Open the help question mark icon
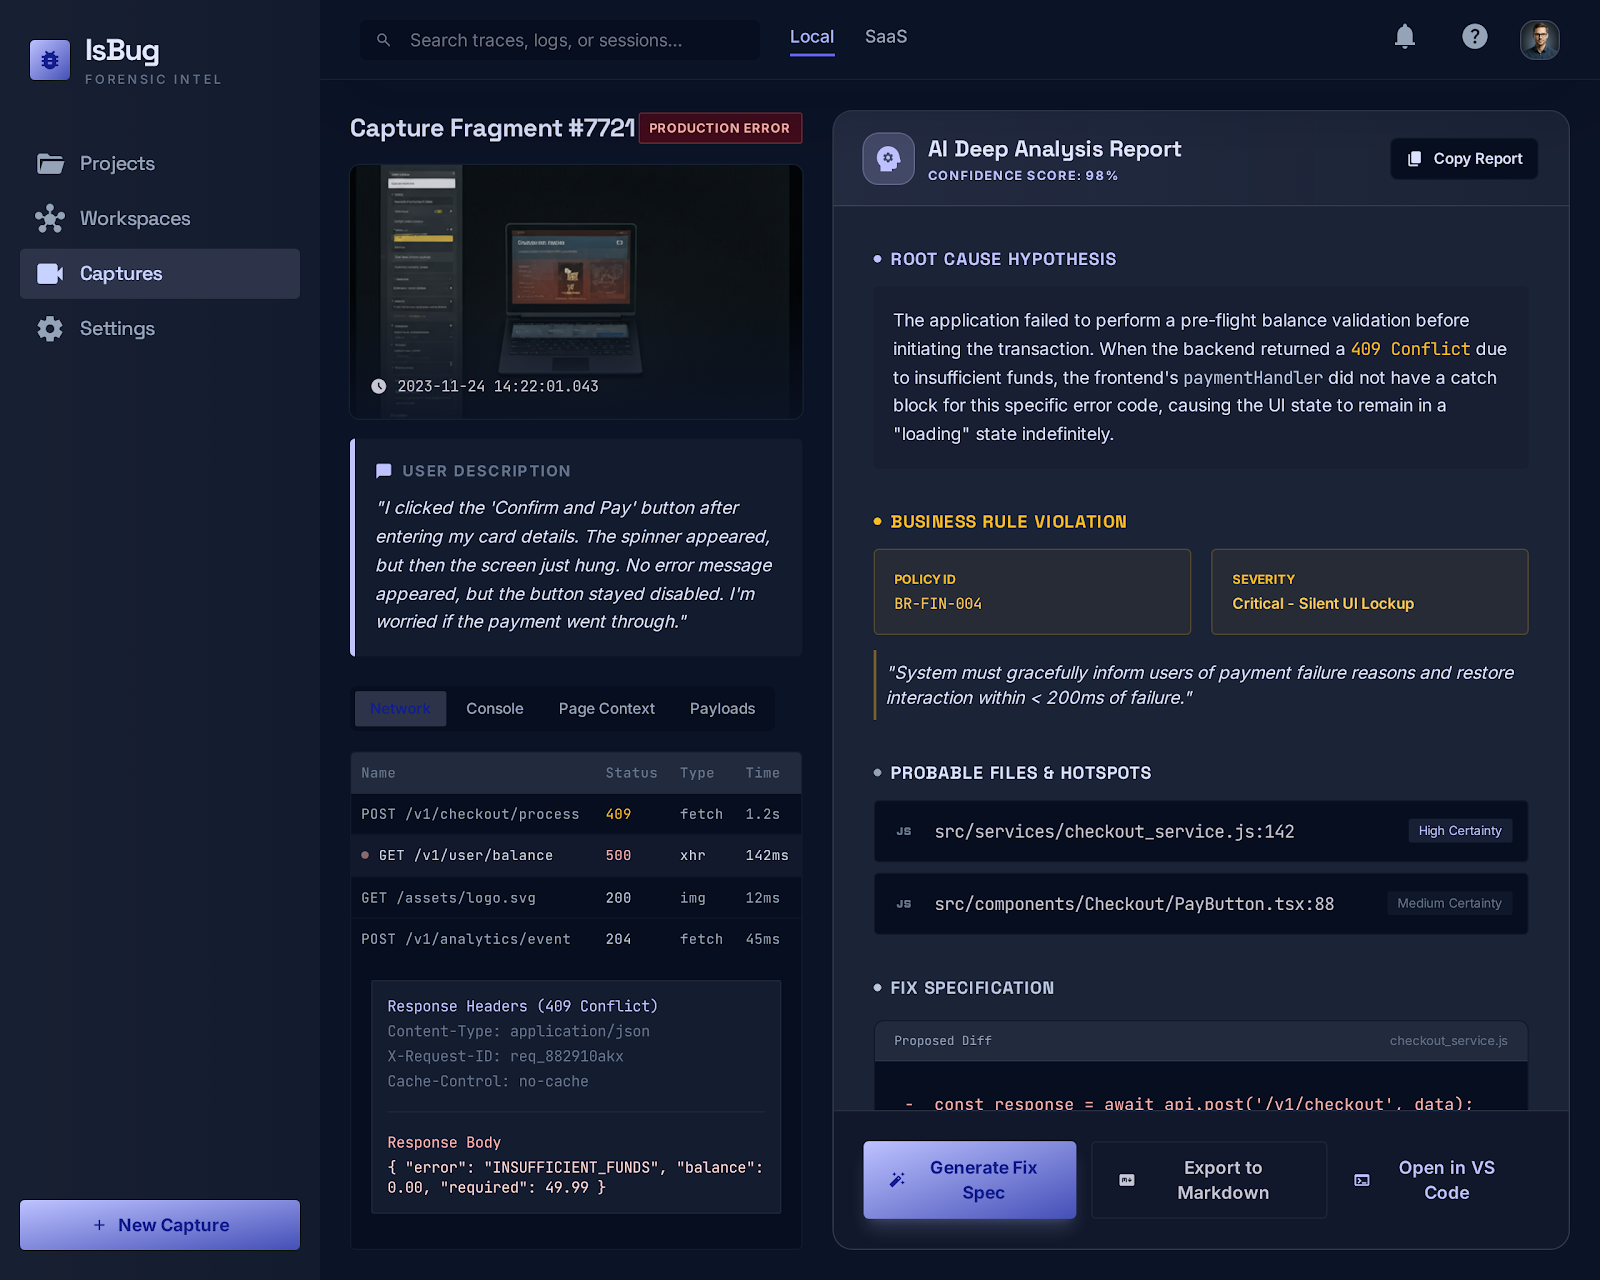Image resolution: width=1600 pixels, height=1280 pixels. tap(1474, 37)
